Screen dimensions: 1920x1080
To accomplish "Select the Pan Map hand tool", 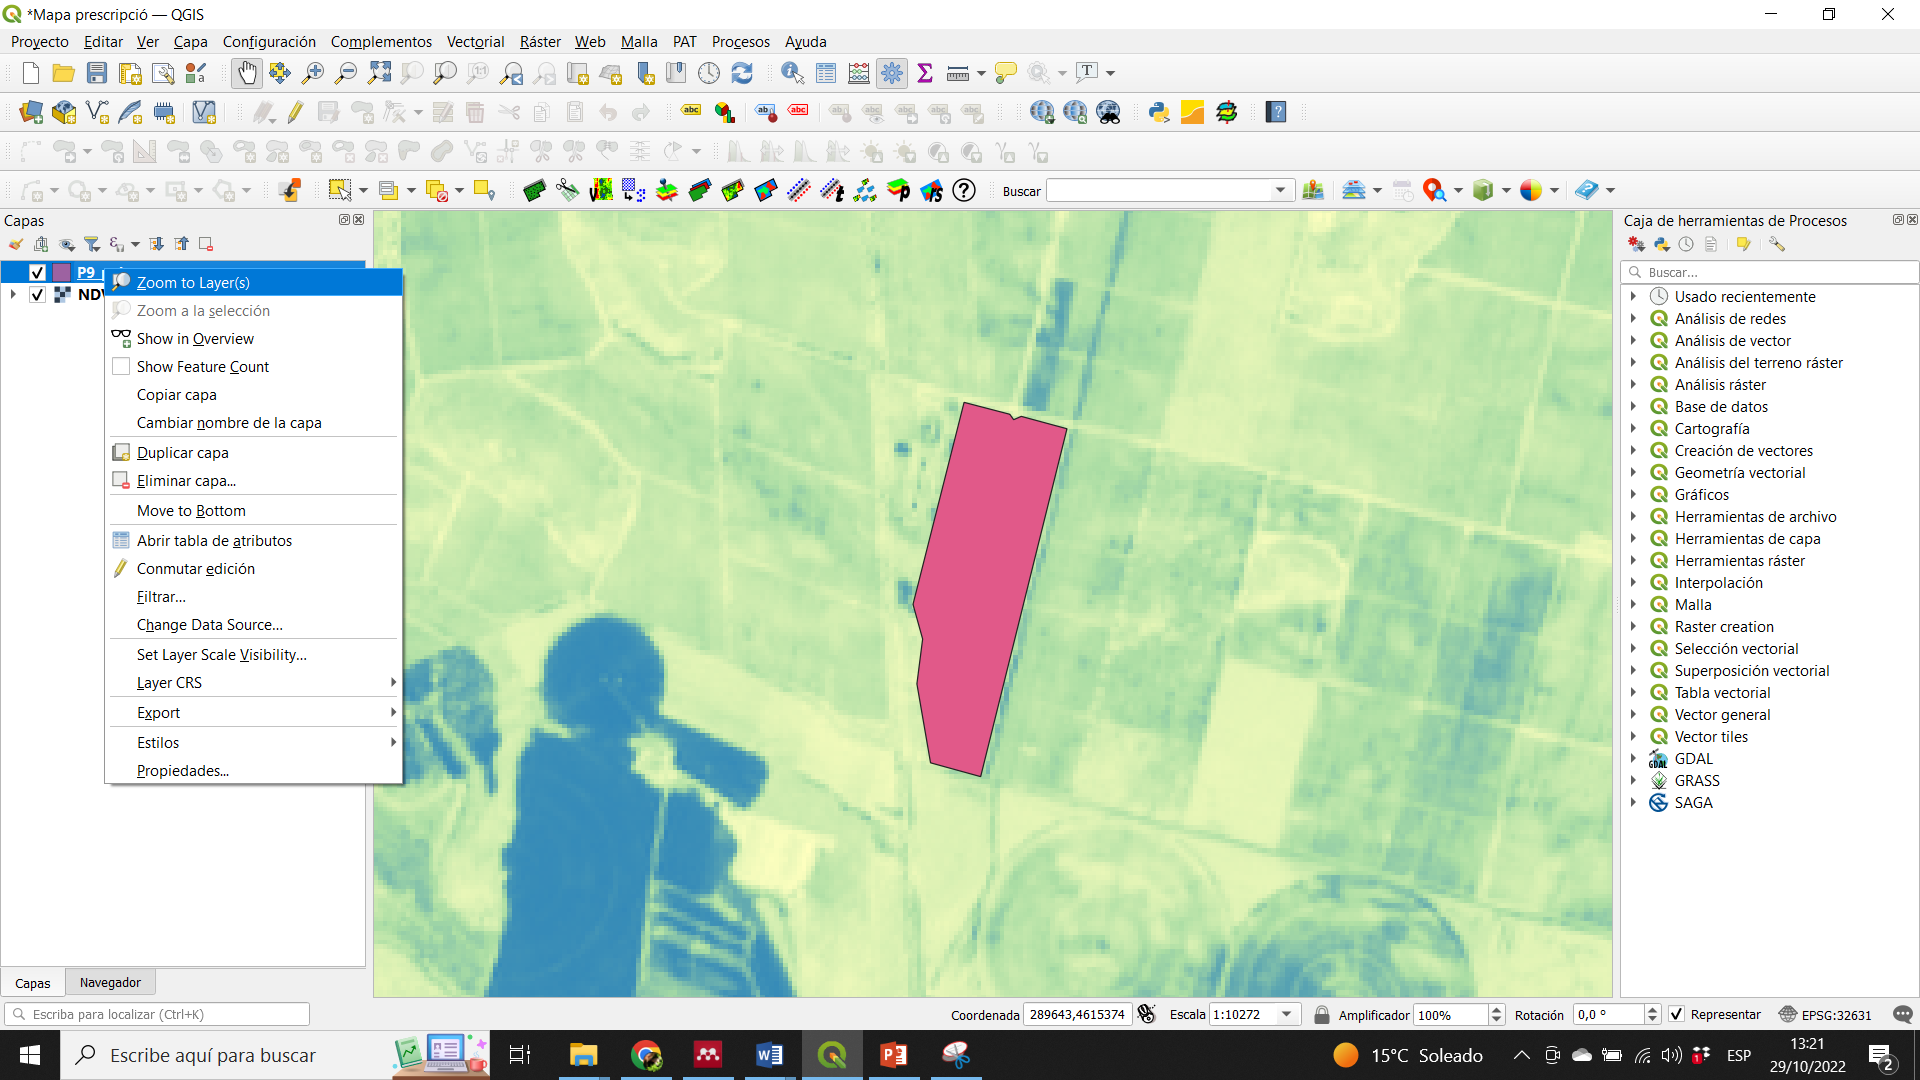I will click(246, 73).
